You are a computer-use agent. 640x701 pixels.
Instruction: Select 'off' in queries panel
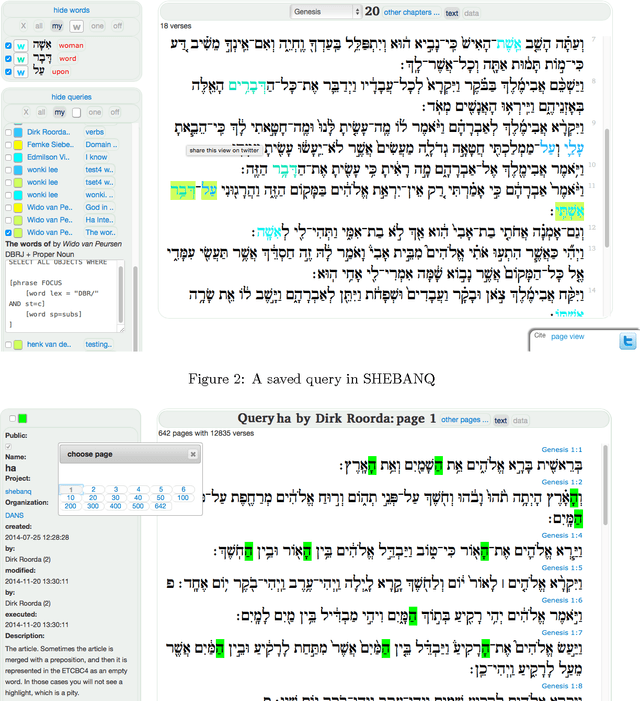pos(115,112)
